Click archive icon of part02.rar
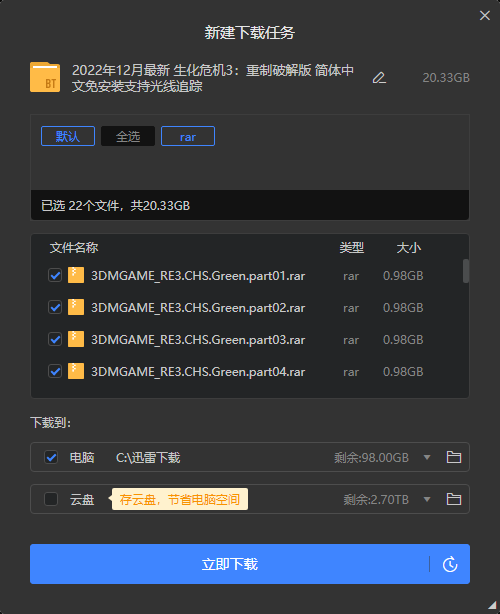The height and width of the screenshot is (614, 500). tap(76, 307)
